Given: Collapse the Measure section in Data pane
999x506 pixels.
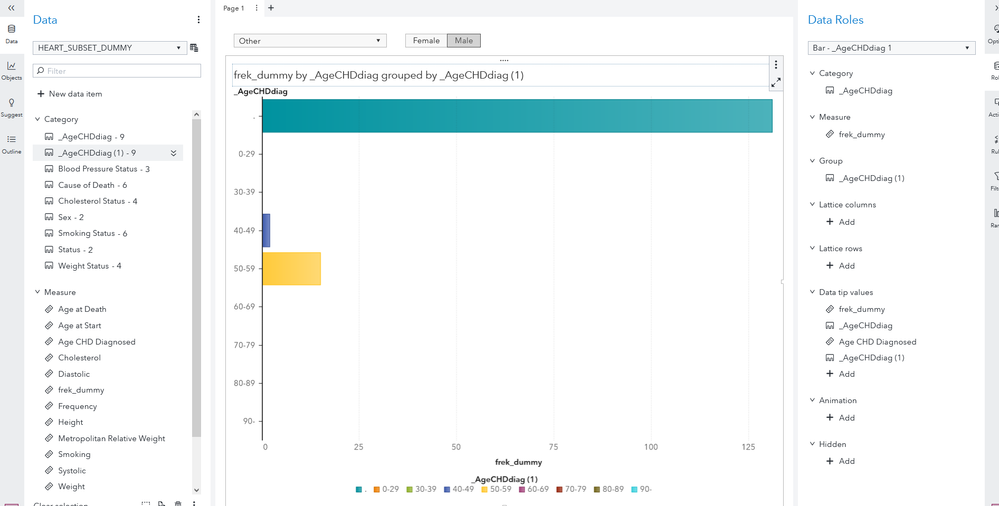Looking at the screenshot, I should [x=38, y=293].
